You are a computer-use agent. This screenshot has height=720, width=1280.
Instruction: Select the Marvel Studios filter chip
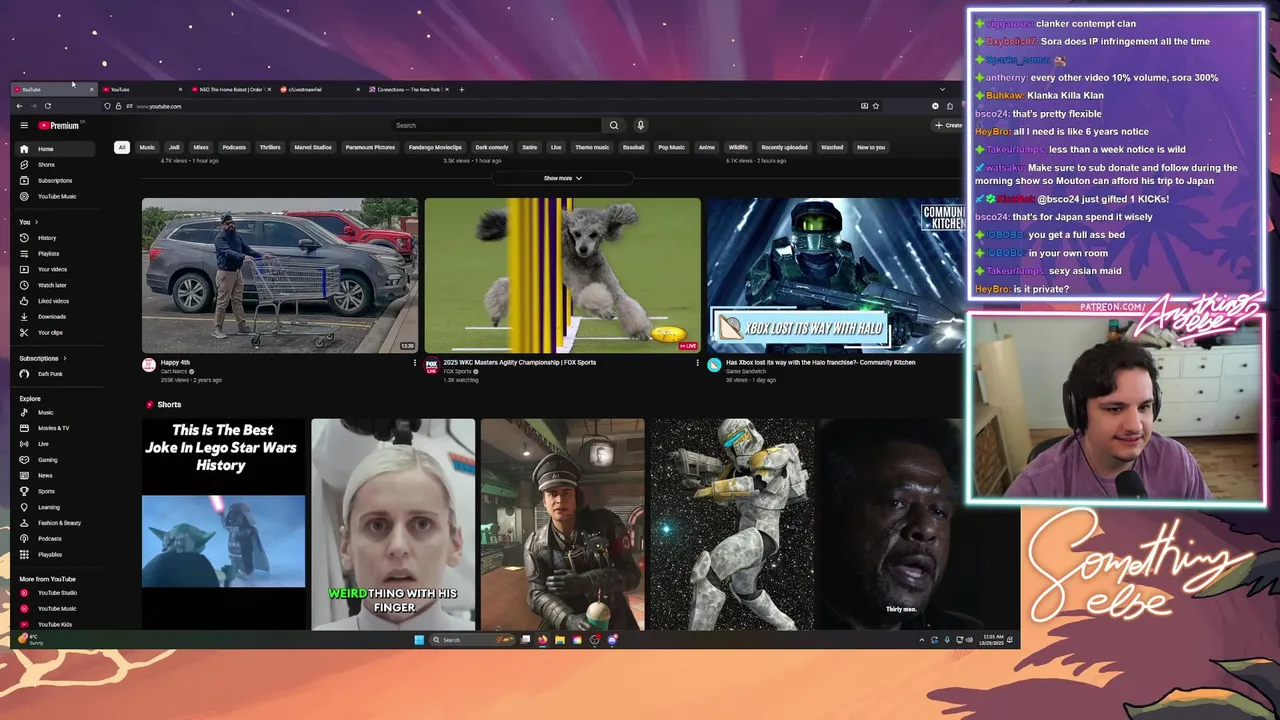[313, 147]
